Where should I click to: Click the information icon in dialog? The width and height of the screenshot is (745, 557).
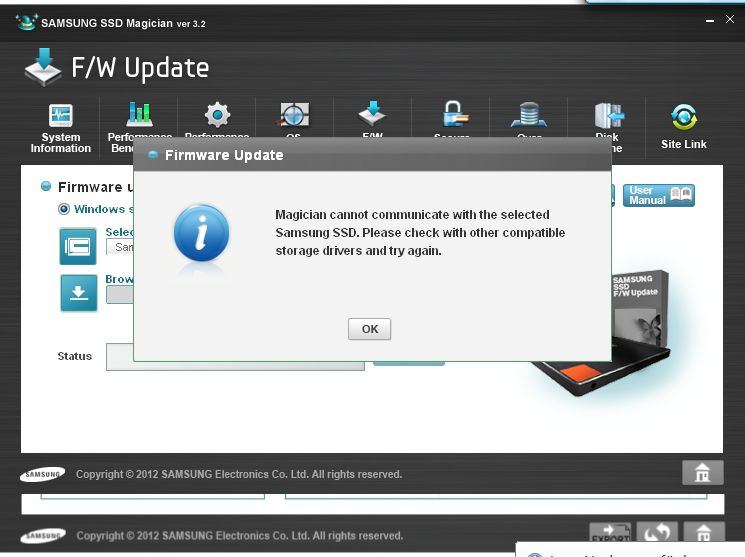pos(201,233)
